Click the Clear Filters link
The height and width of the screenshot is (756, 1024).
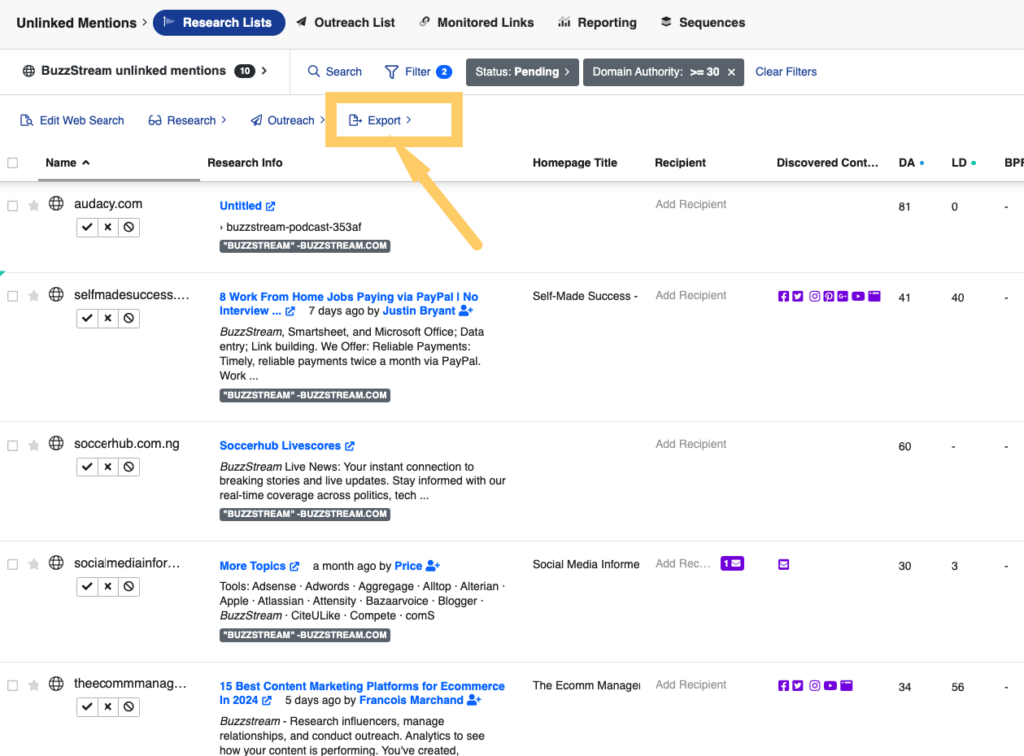click(x=786, y=72)
